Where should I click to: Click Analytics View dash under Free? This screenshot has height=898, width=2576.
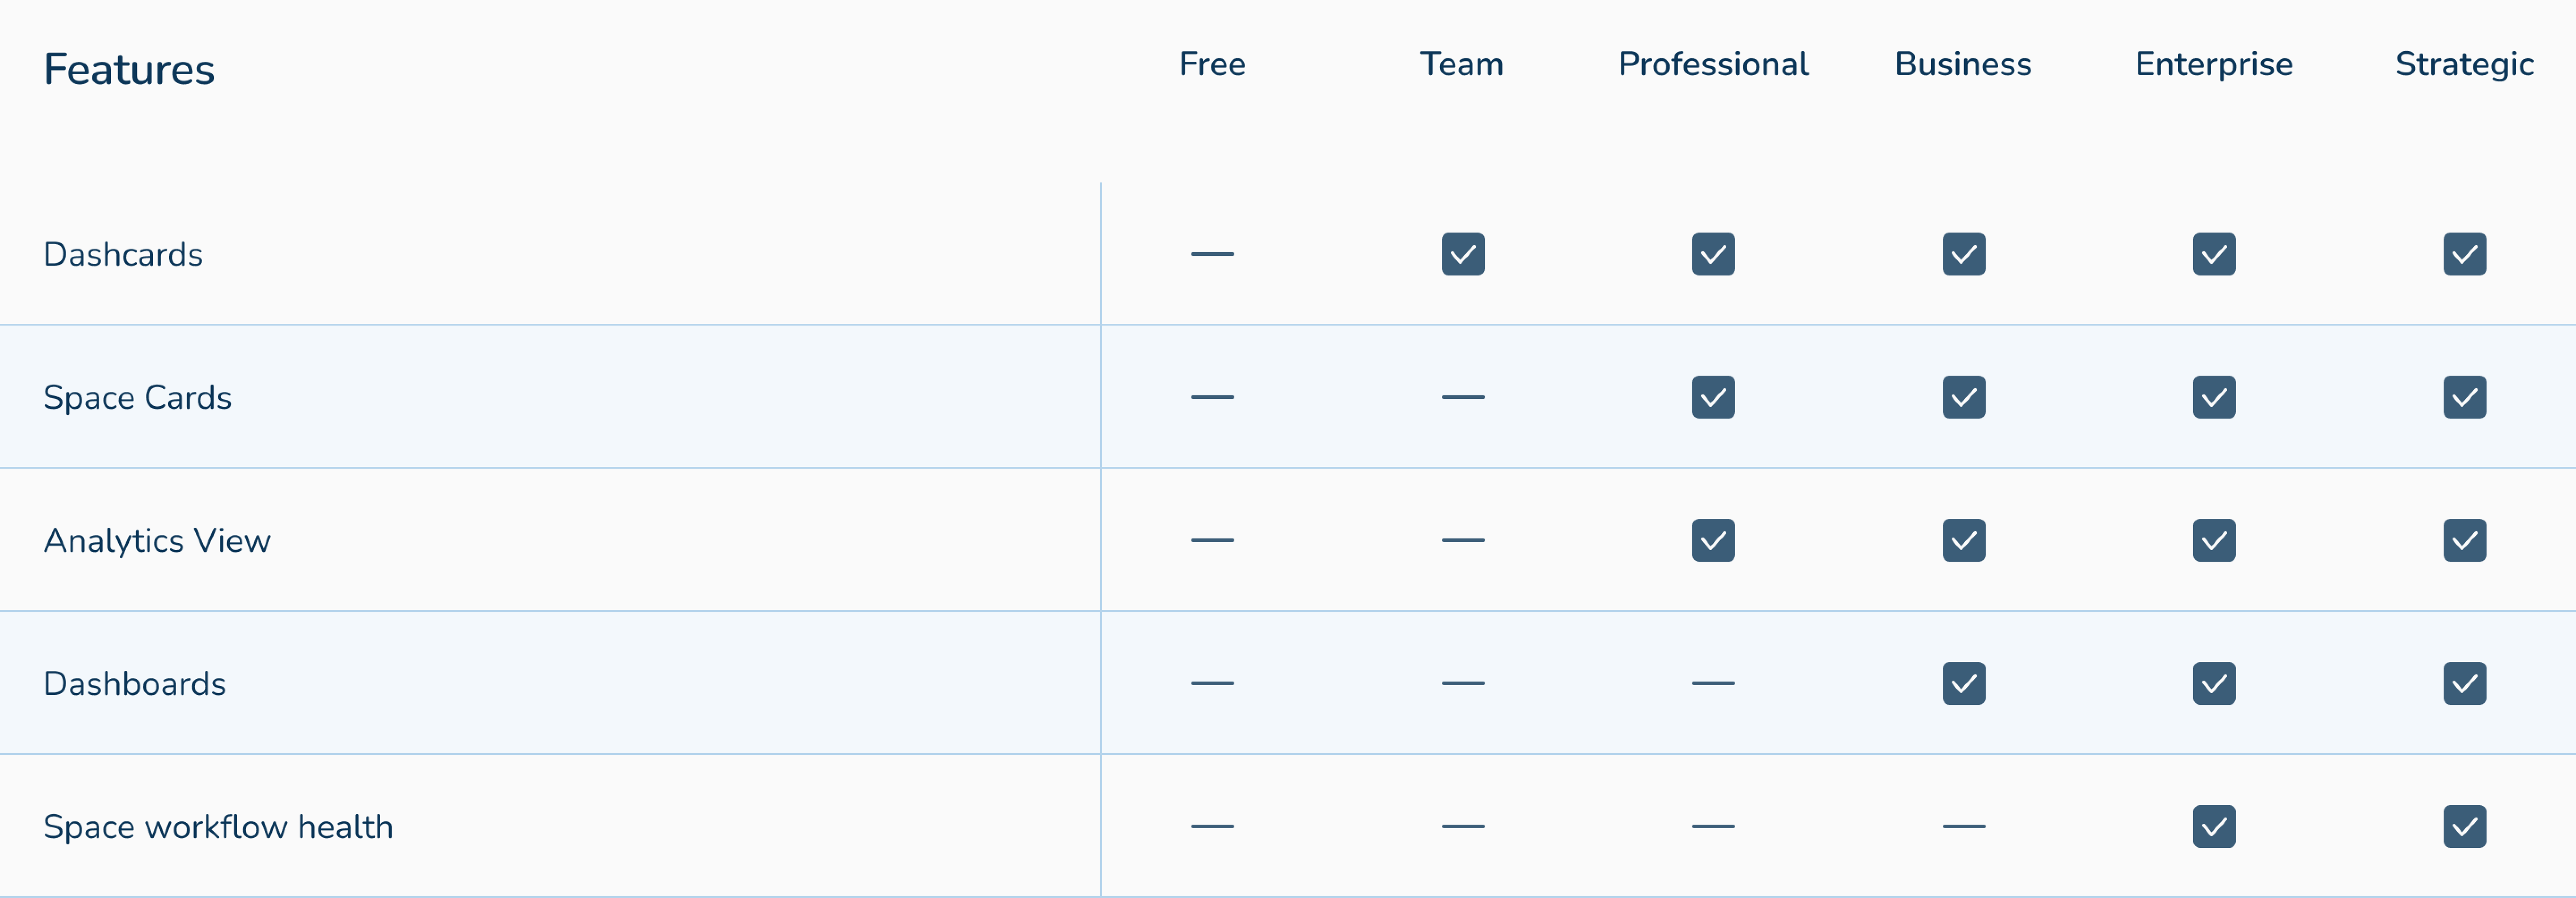[1212, 540]
